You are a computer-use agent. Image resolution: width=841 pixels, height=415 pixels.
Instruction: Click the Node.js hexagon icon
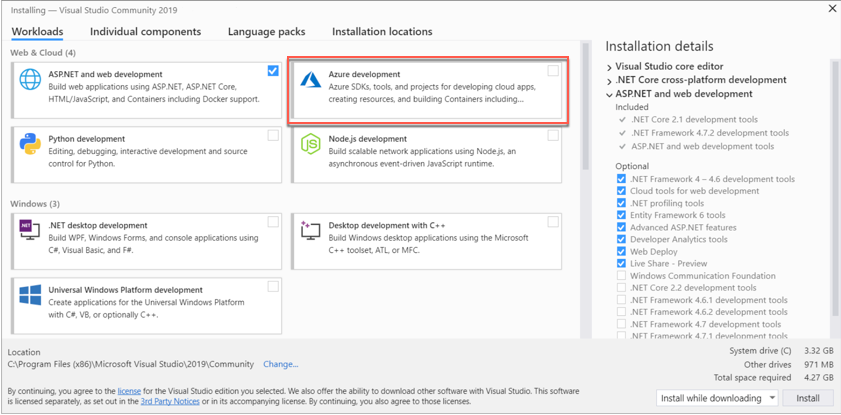pyautogui.click(x=310, y=144)
